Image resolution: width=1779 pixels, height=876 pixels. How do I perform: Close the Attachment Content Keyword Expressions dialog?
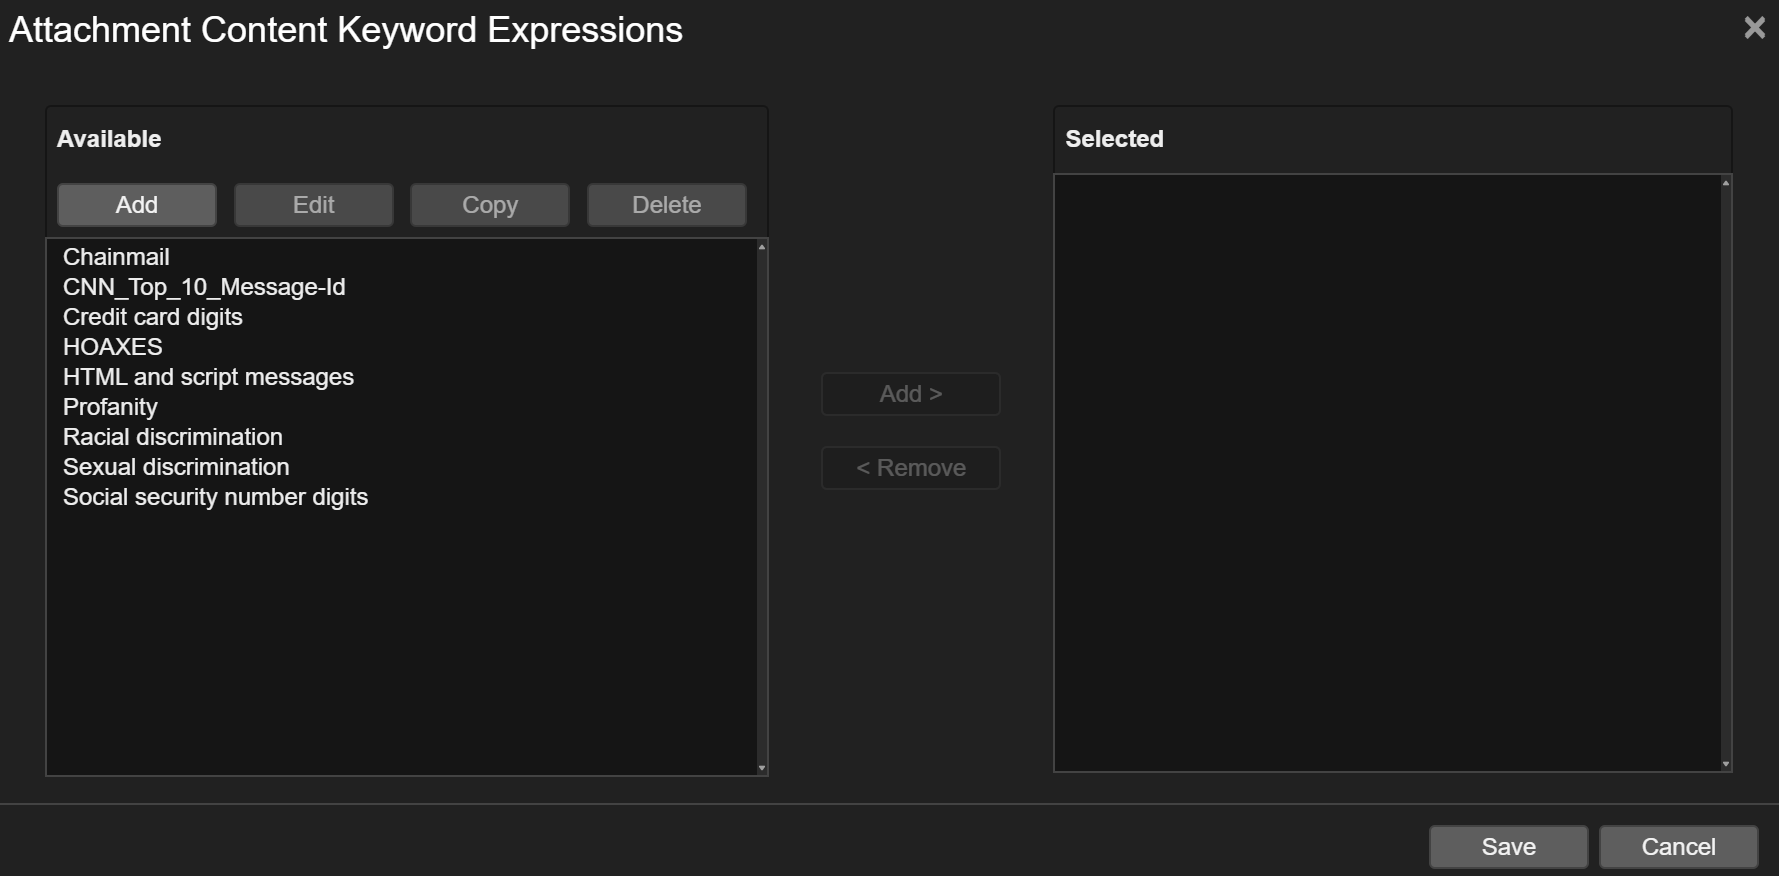1754,28
